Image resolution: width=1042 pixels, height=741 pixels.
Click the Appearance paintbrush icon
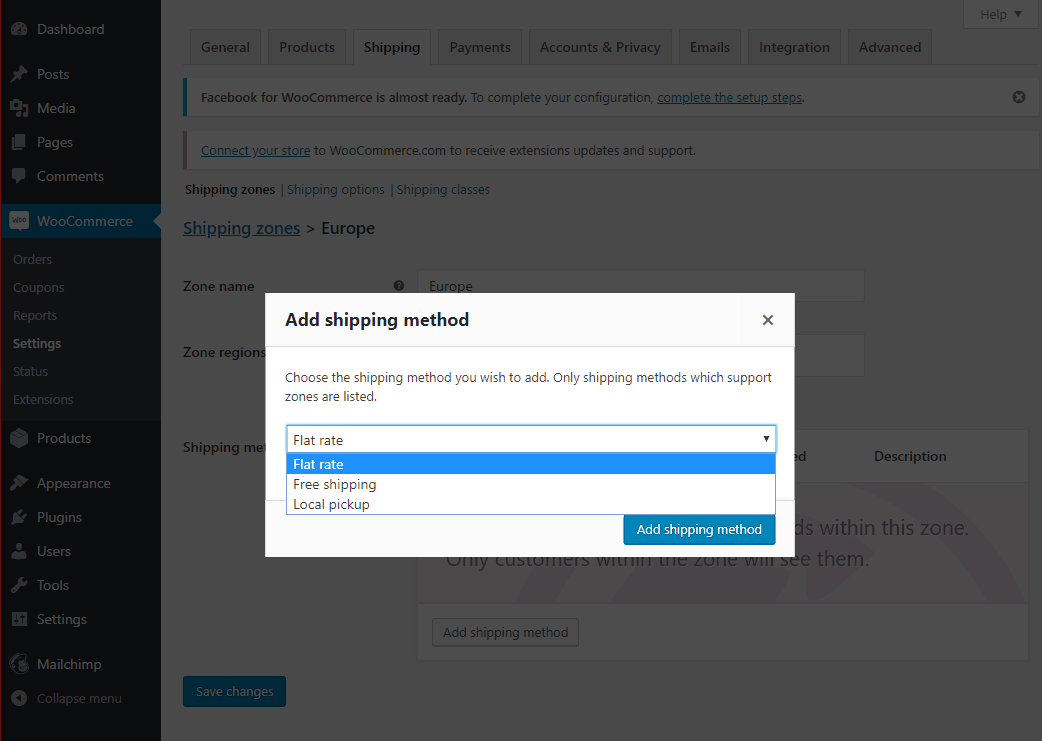(x=21, y=482)
